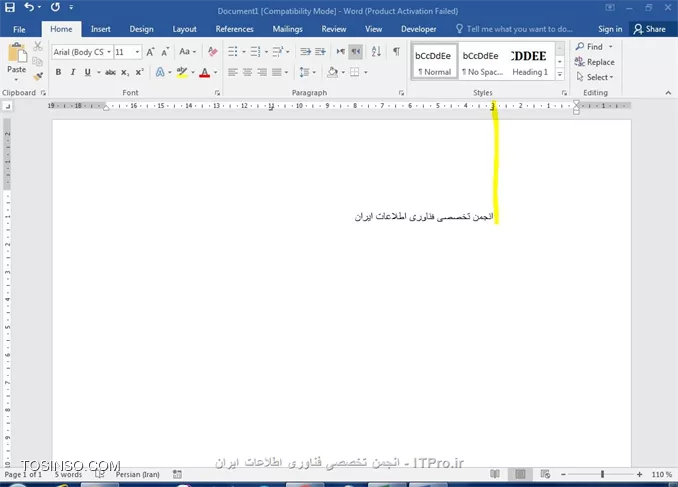This screenshot has height=487, width=678.
Task: Clear all formatting from the text
Action: point(212,52)
